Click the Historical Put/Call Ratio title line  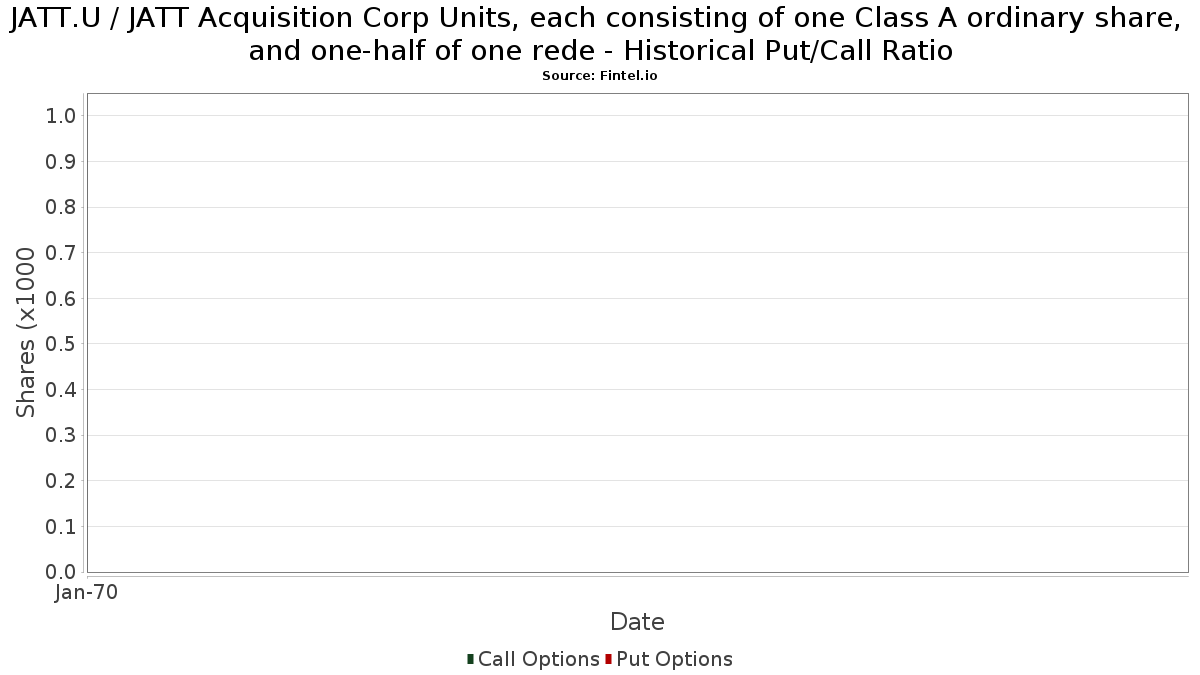[786, 51]
